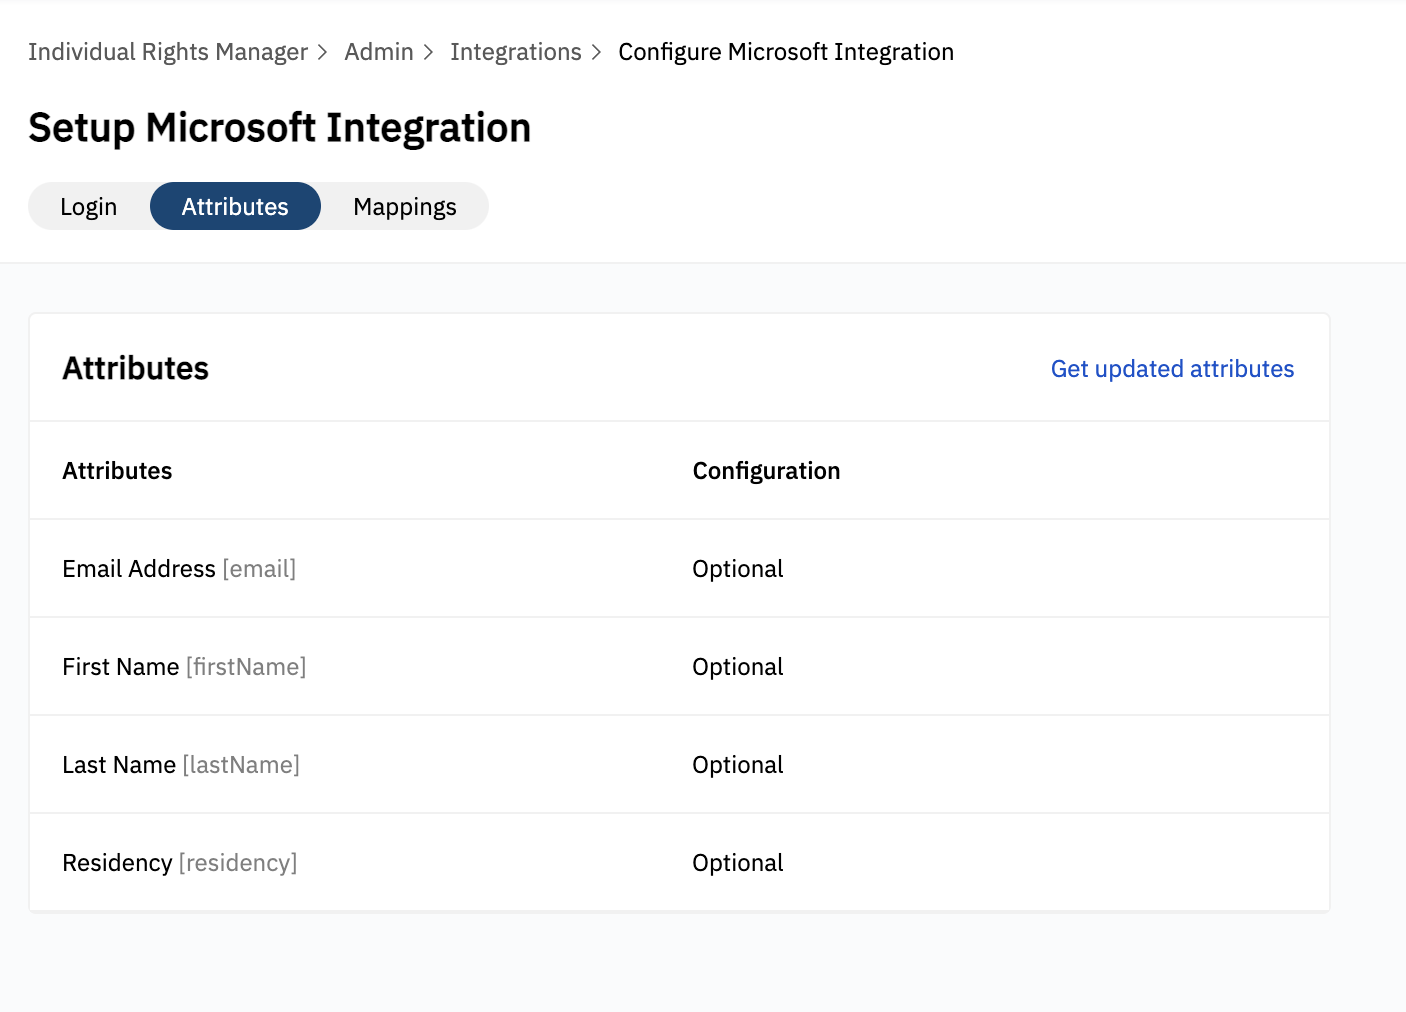
Task: Click Optional value for First Name
Action: [738, 667]
